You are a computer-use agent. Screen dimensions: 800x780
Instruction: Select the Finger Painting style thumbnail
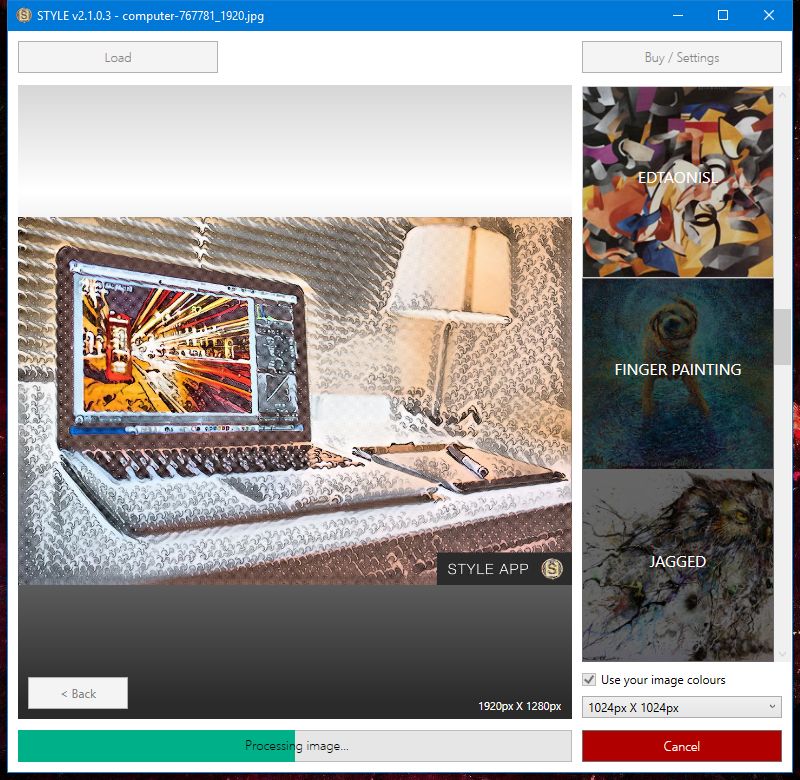(x=678, y=373)
